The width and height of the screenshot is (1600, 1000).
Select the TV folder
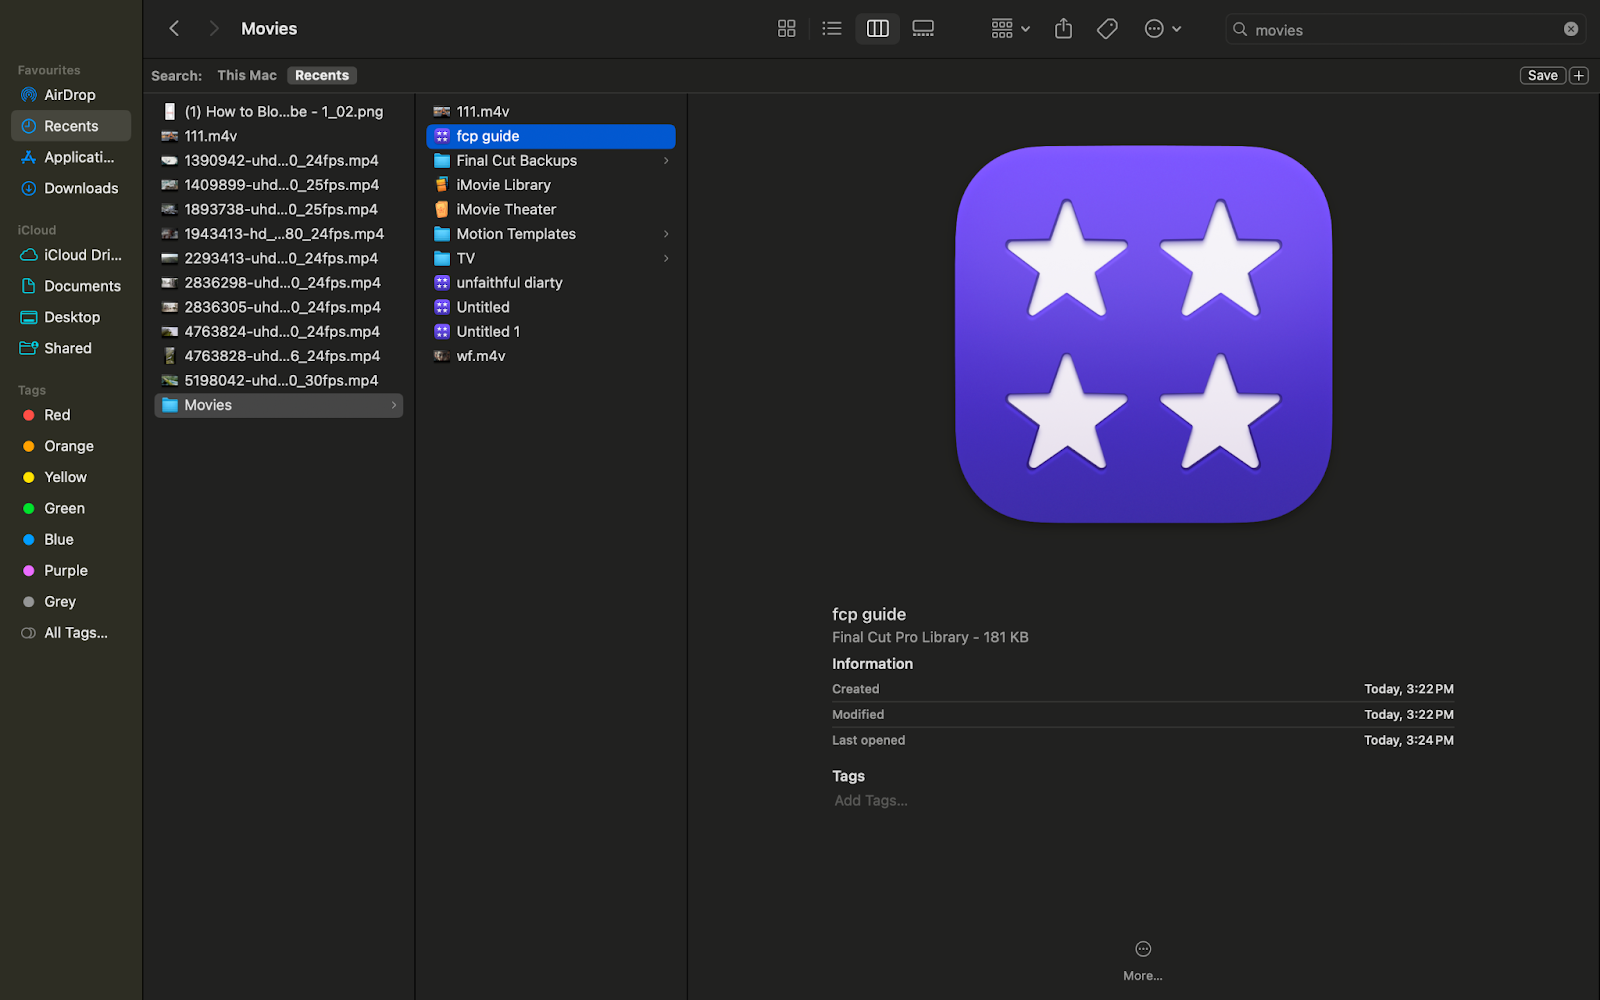click(x=551, y=258)
